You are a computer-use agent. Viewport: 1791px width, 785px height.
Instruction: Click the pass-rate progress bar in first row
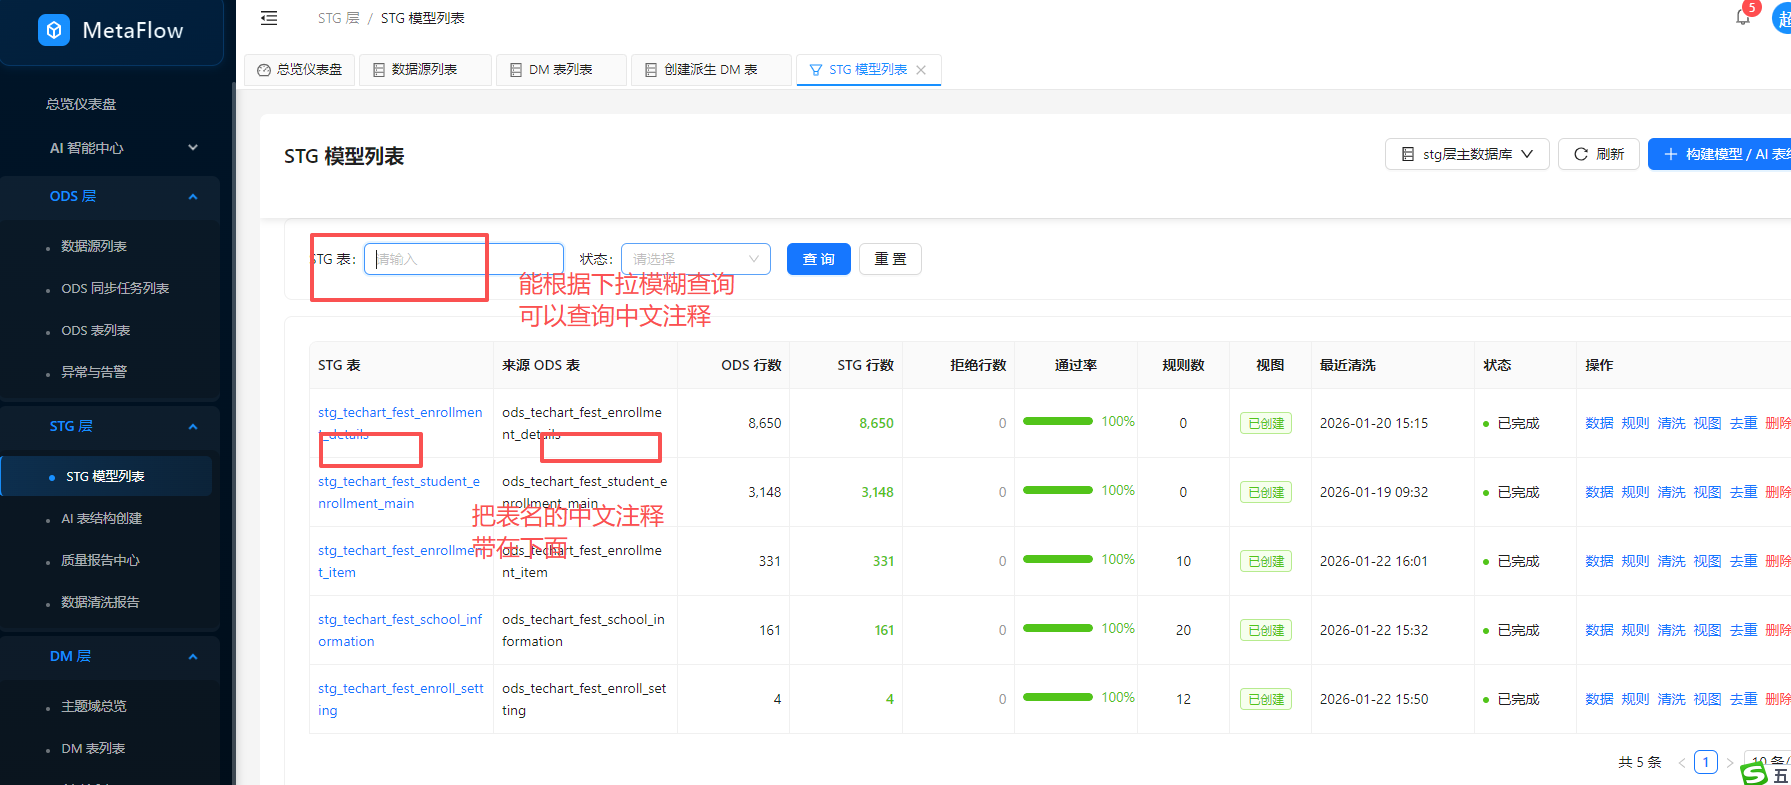[x=1057, y=422]
